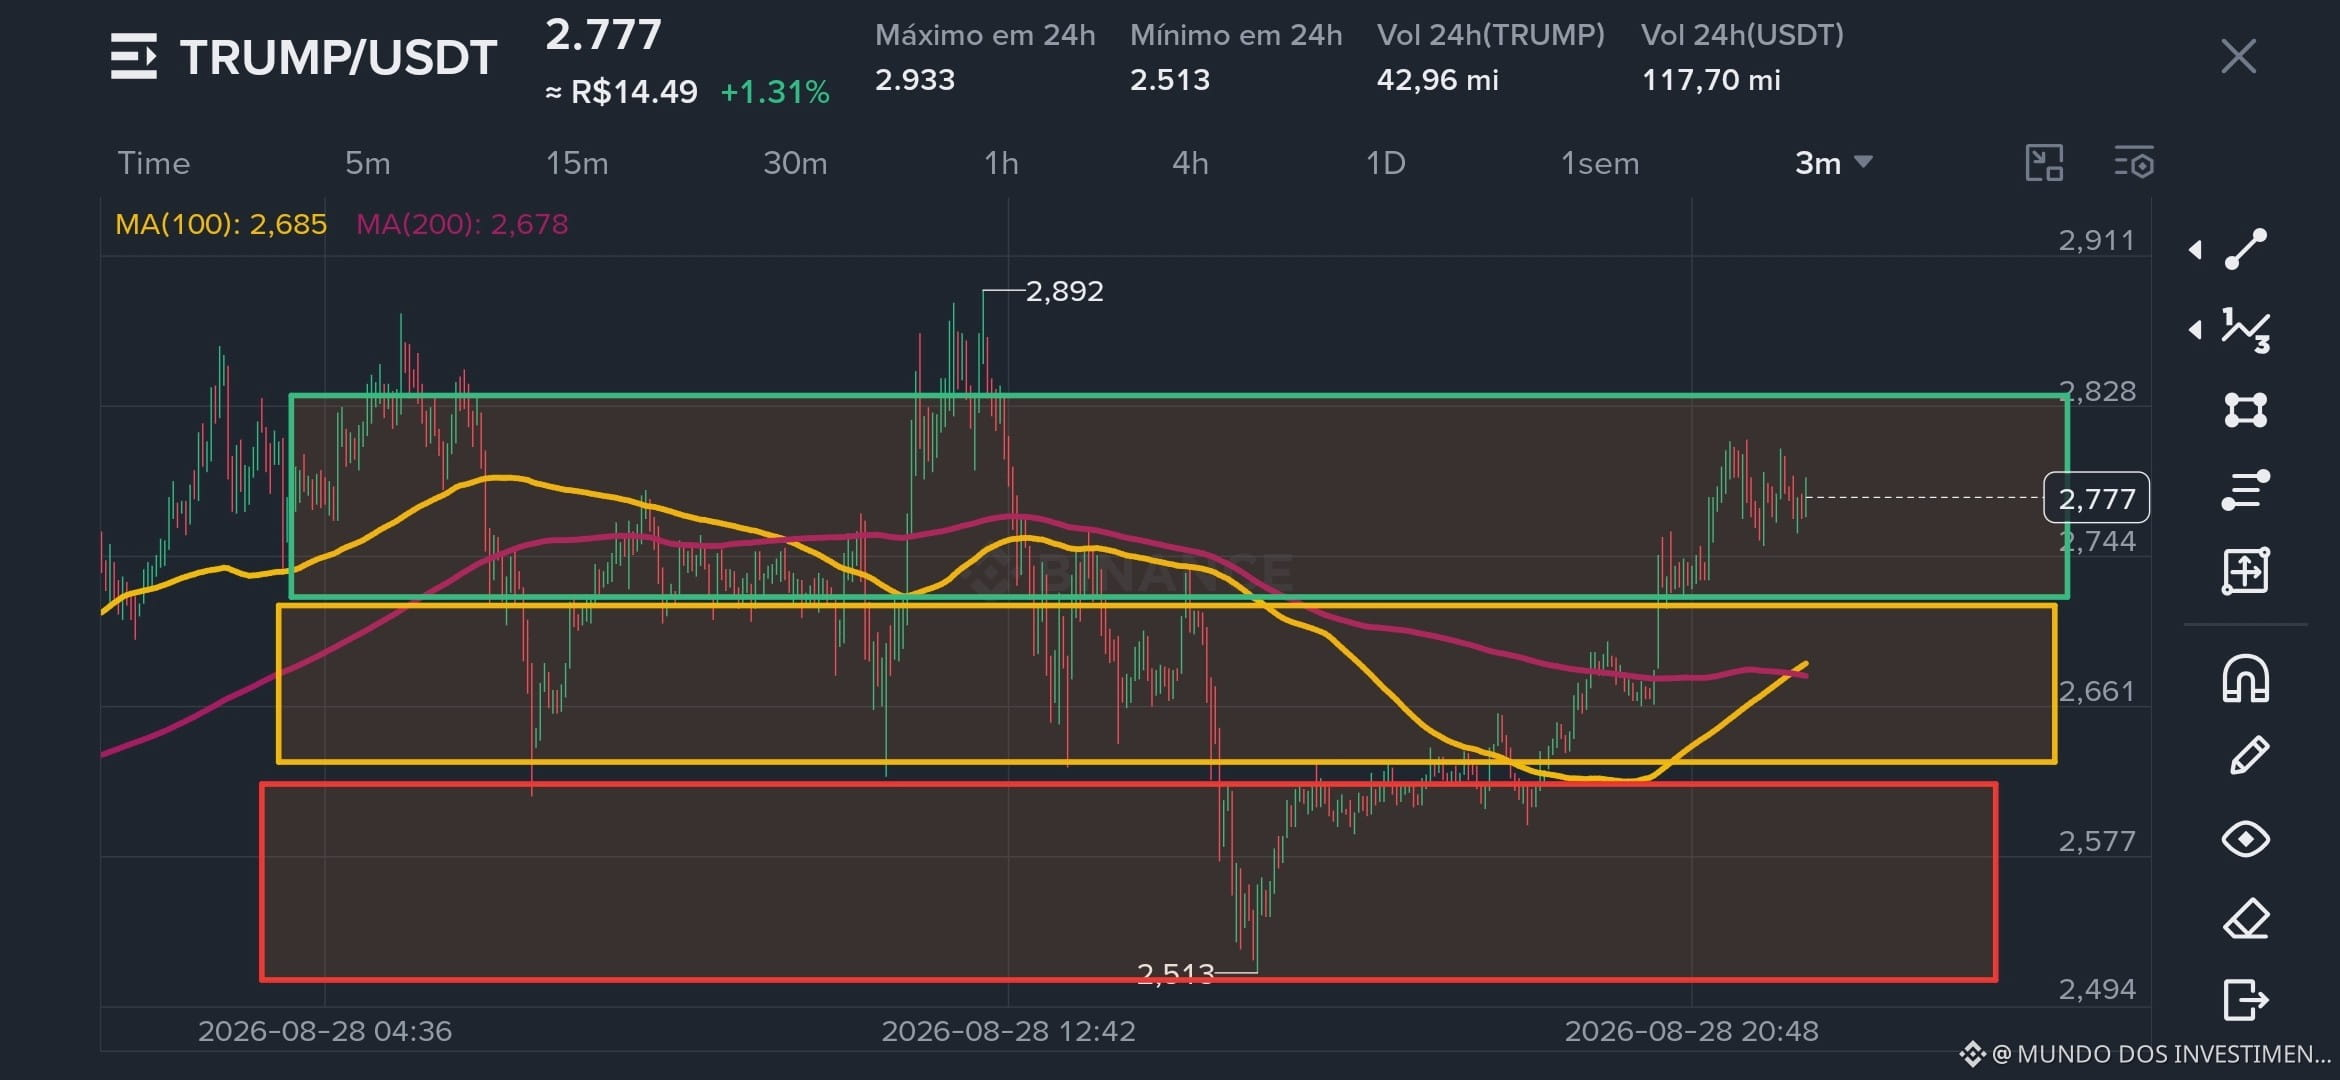Click the Mínimo em 24h value 2.513
Screen dimensions: 2340x1080
[x=1170, y=80]
